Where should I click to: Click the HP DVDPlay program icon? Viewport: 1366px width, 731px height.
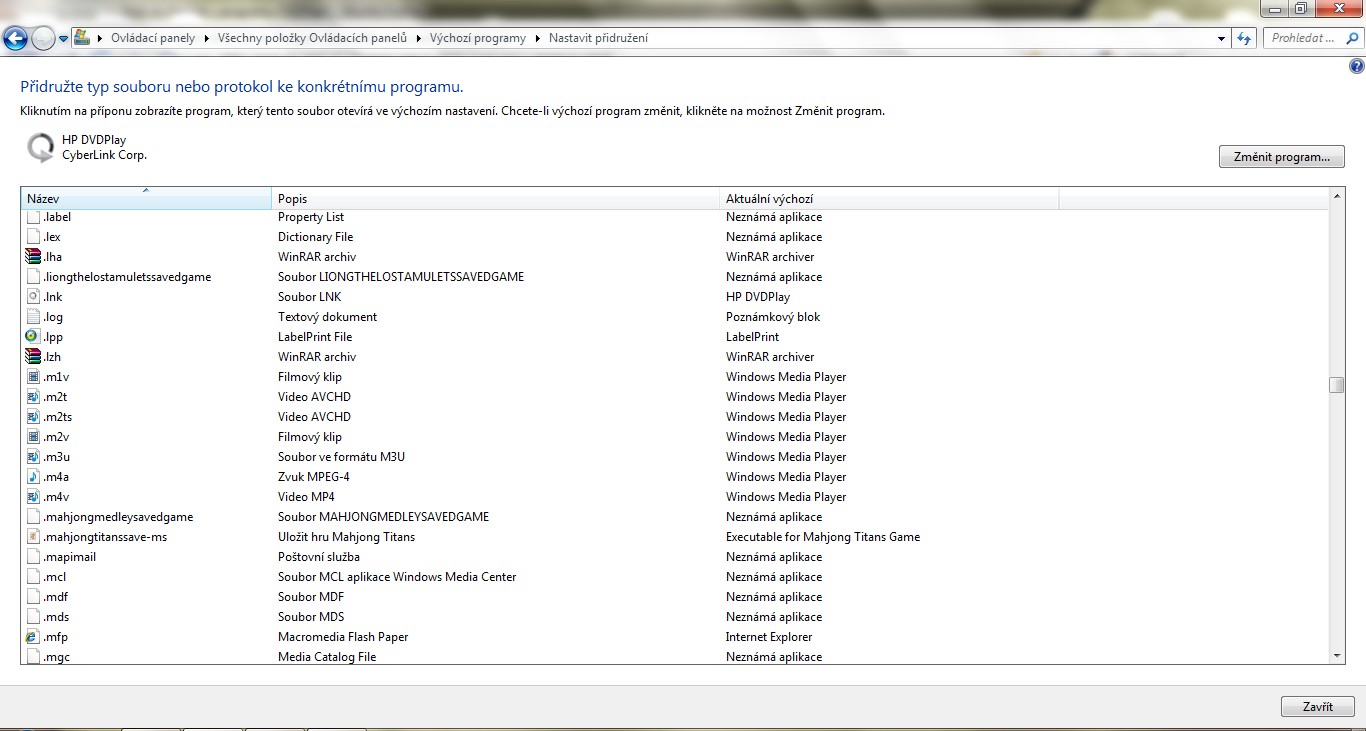point(40,148)
